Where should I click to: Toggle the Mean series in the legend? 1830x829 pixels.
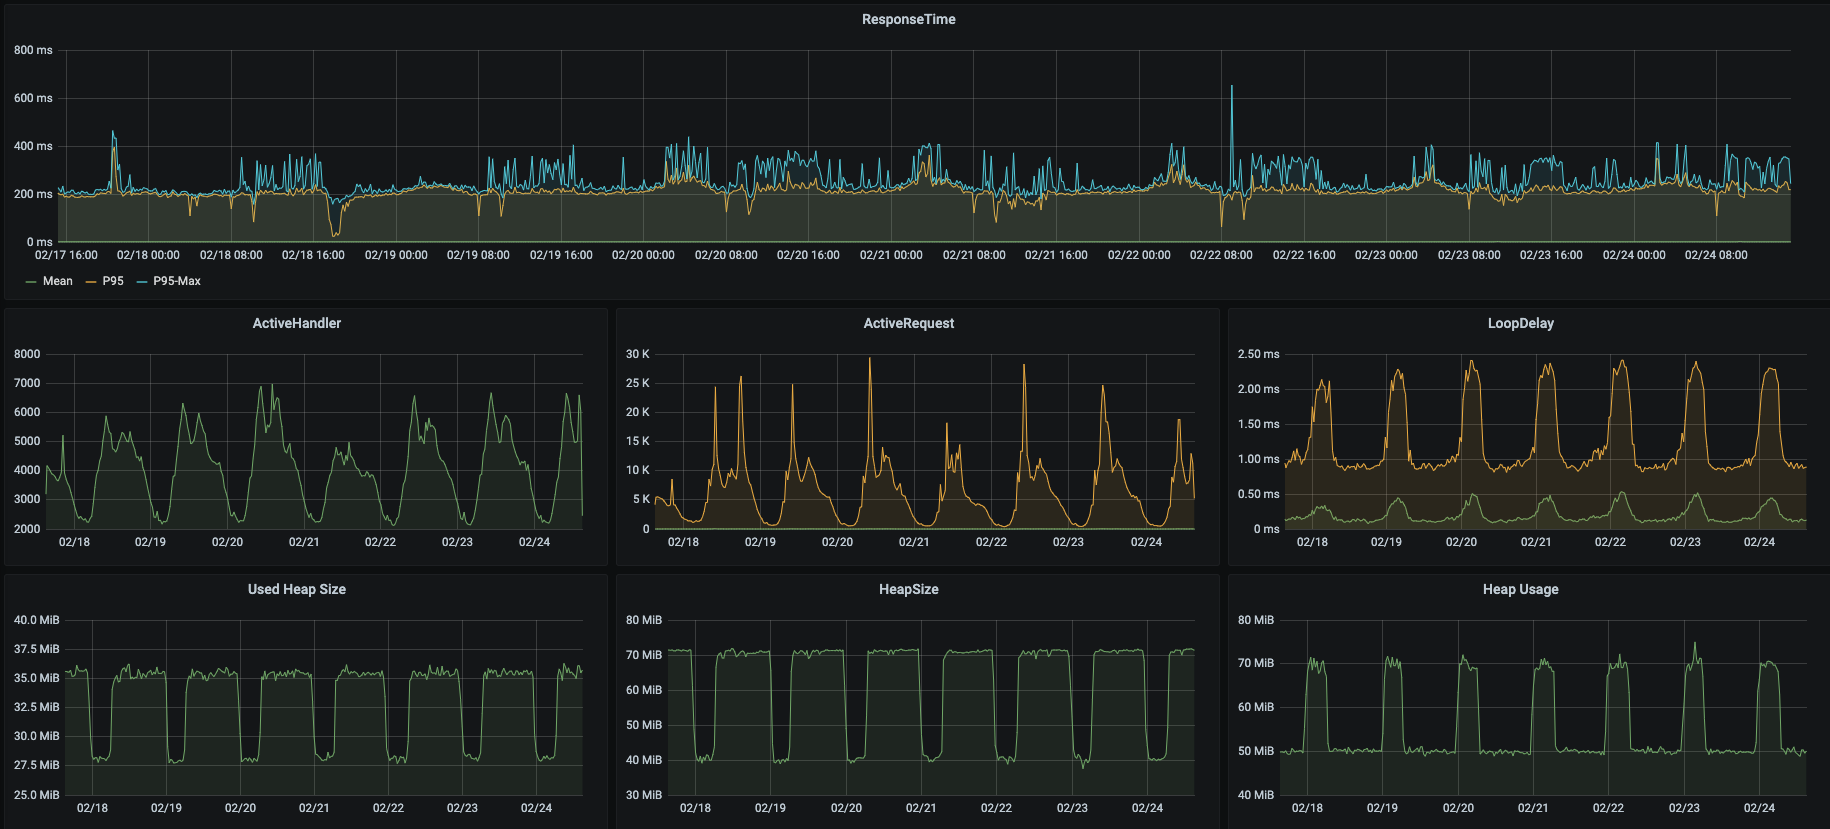pyautogui.click(x=57, y=281)
